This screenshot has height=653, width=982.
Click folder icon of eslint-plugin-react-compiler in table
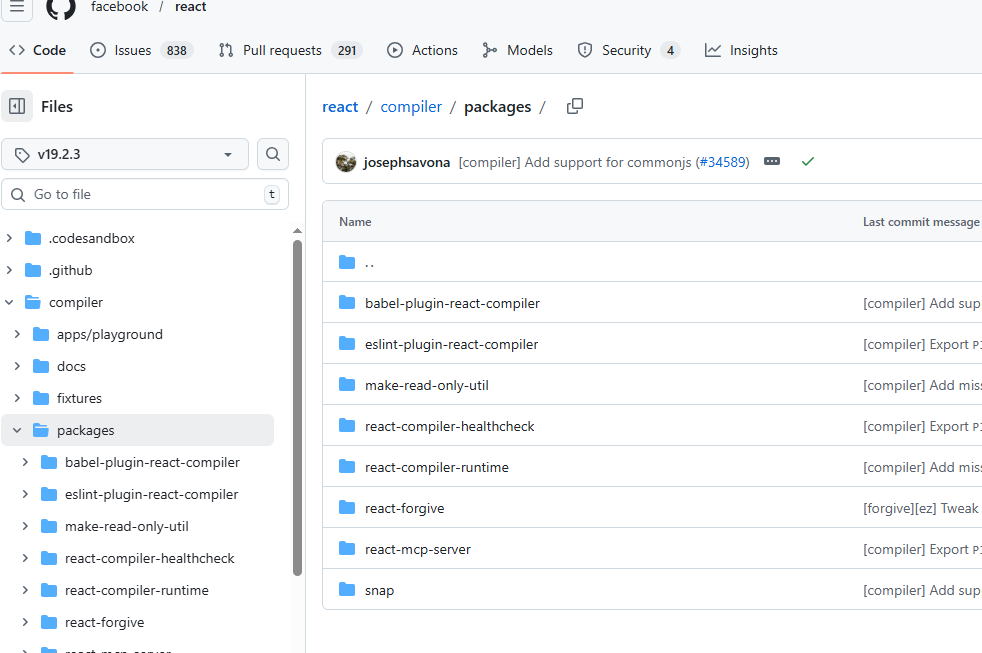[347, 344]
